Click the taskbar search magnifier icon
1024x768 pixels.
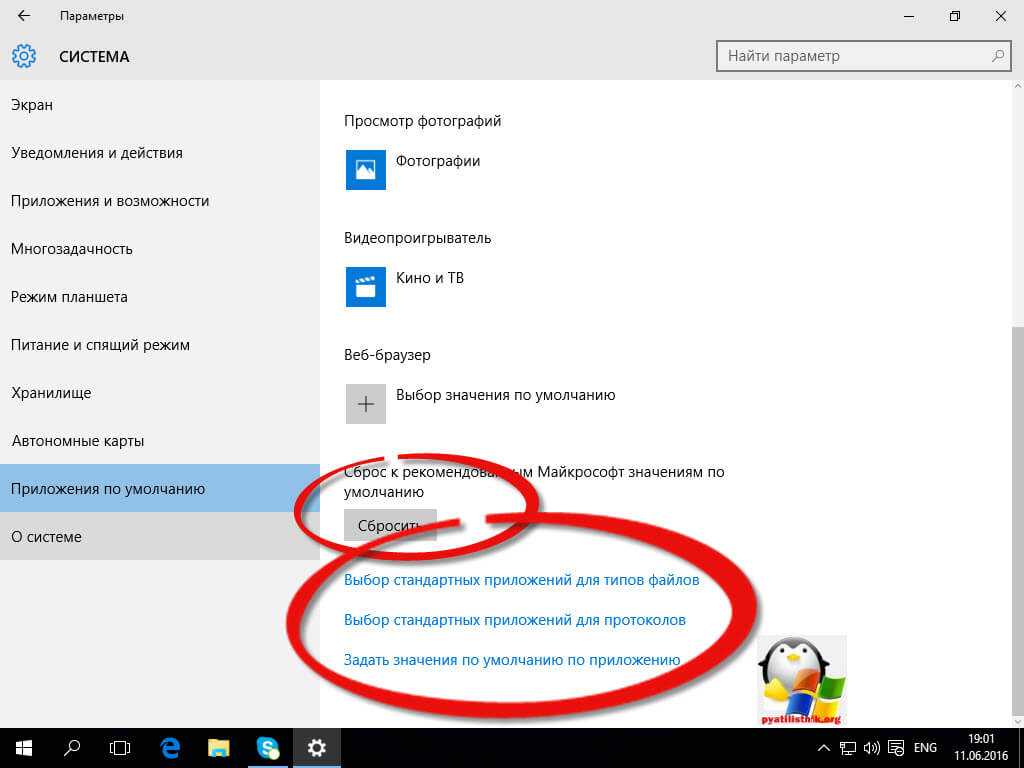tap(72, 747)
